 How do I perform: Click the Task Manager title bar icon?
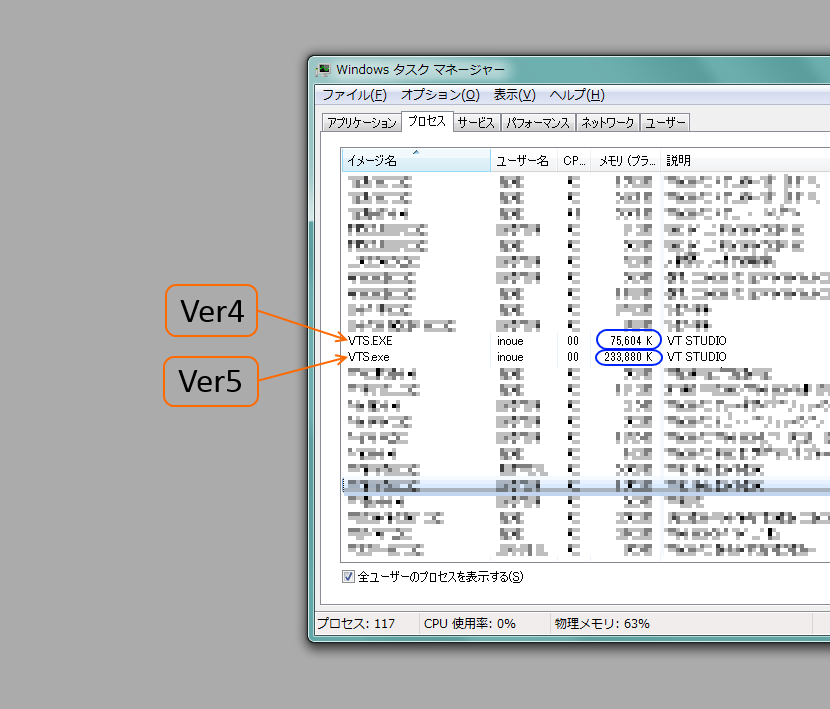tap(324, 70)
